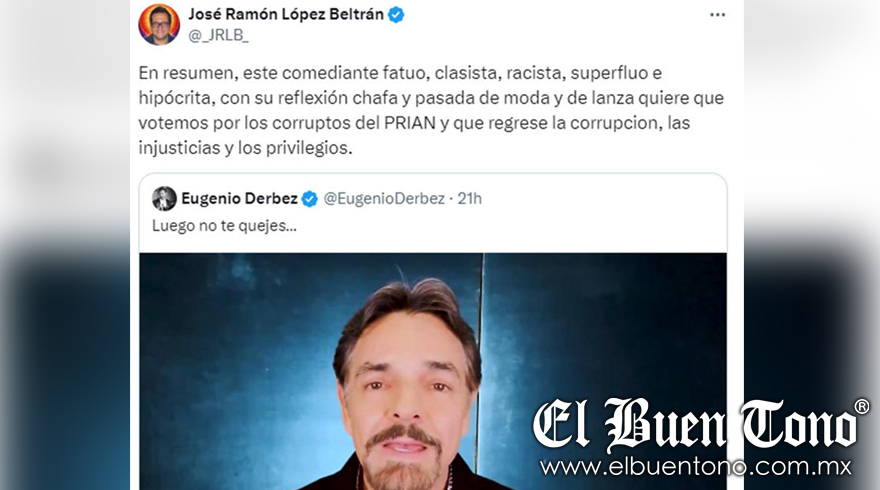Open the www.elbuentono.com.mx link

(695, 466)
